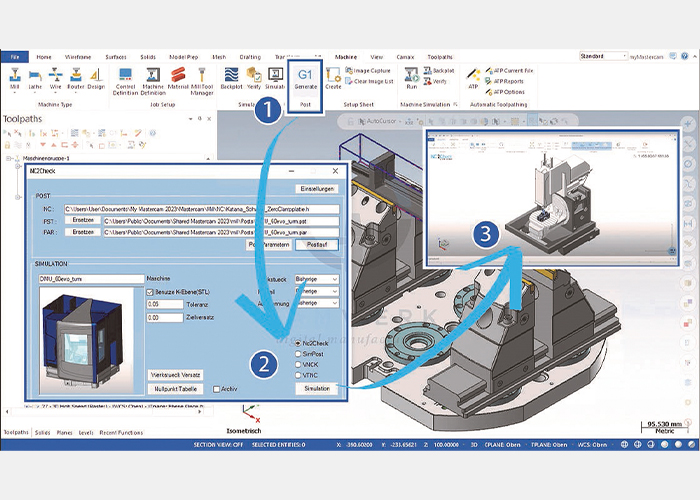Screen dimensions: 700x500
Task: Open ATP Options
Action: coord(505,92)
